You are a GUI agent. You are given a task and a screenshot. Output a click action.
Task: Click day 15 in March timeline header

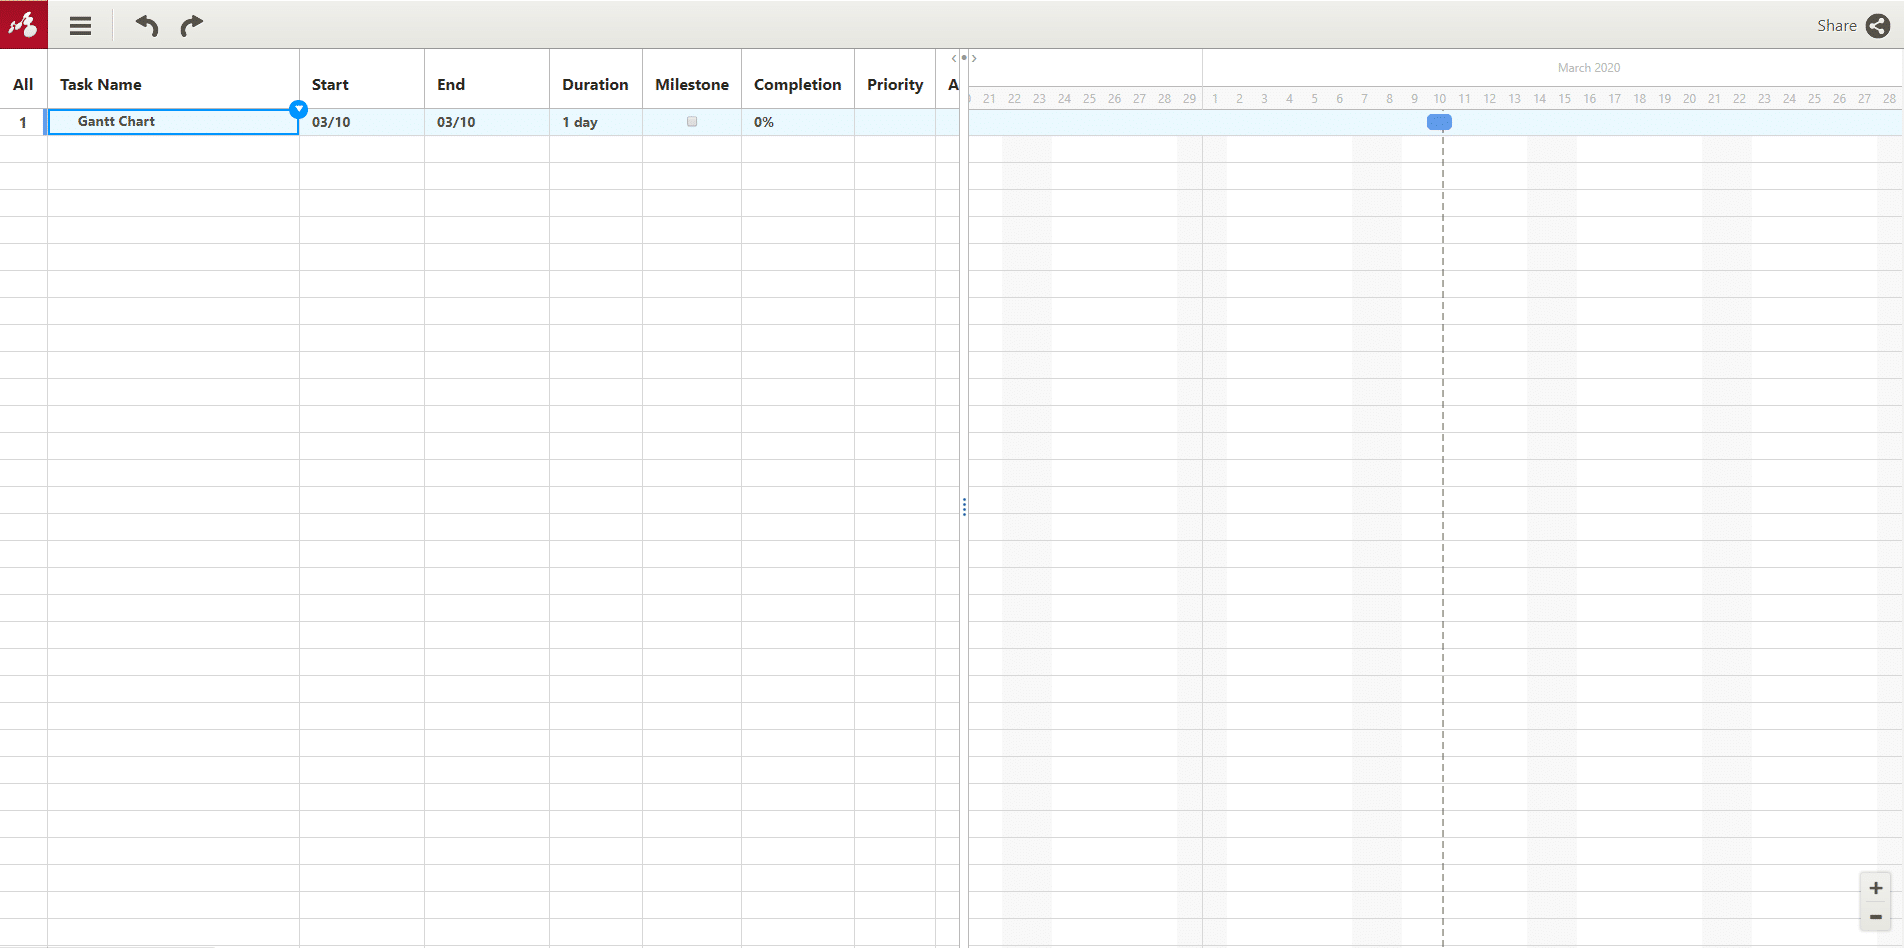coord(1564,99)
